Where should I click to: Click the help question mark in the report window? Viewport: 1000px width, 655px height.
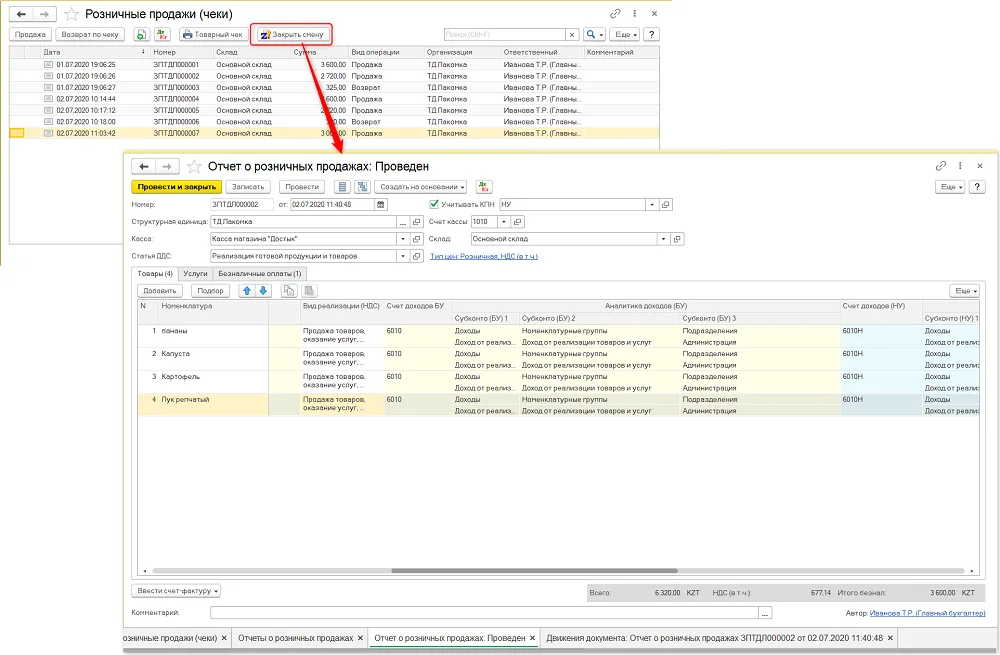coord(977,187)
